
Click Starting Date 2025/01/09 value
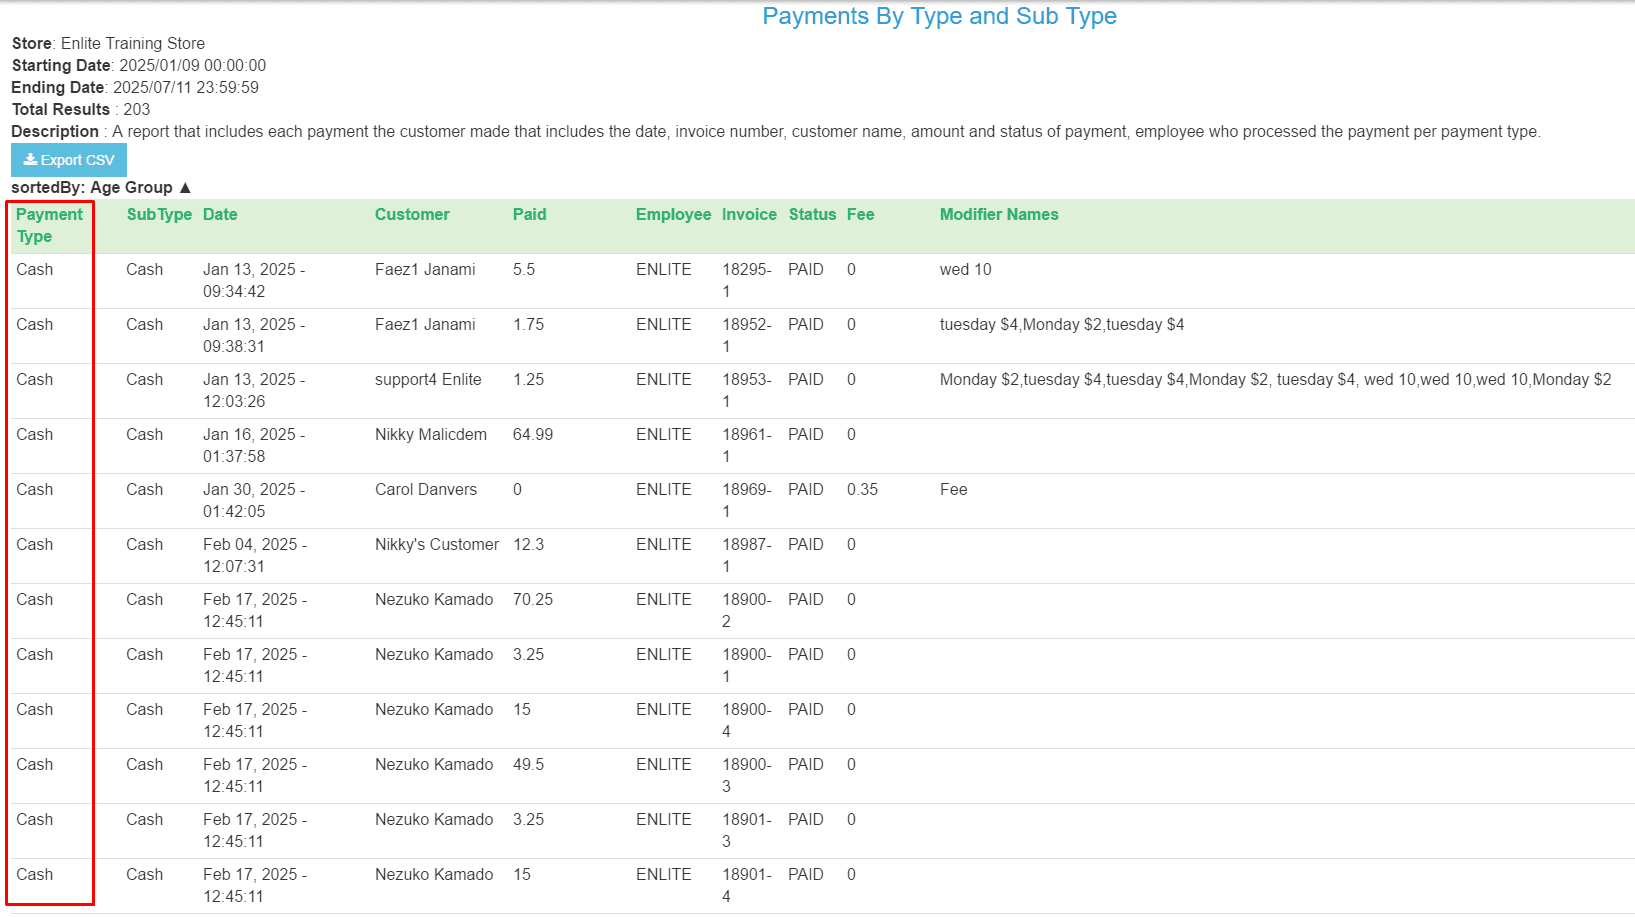click(x=193, y=66)
